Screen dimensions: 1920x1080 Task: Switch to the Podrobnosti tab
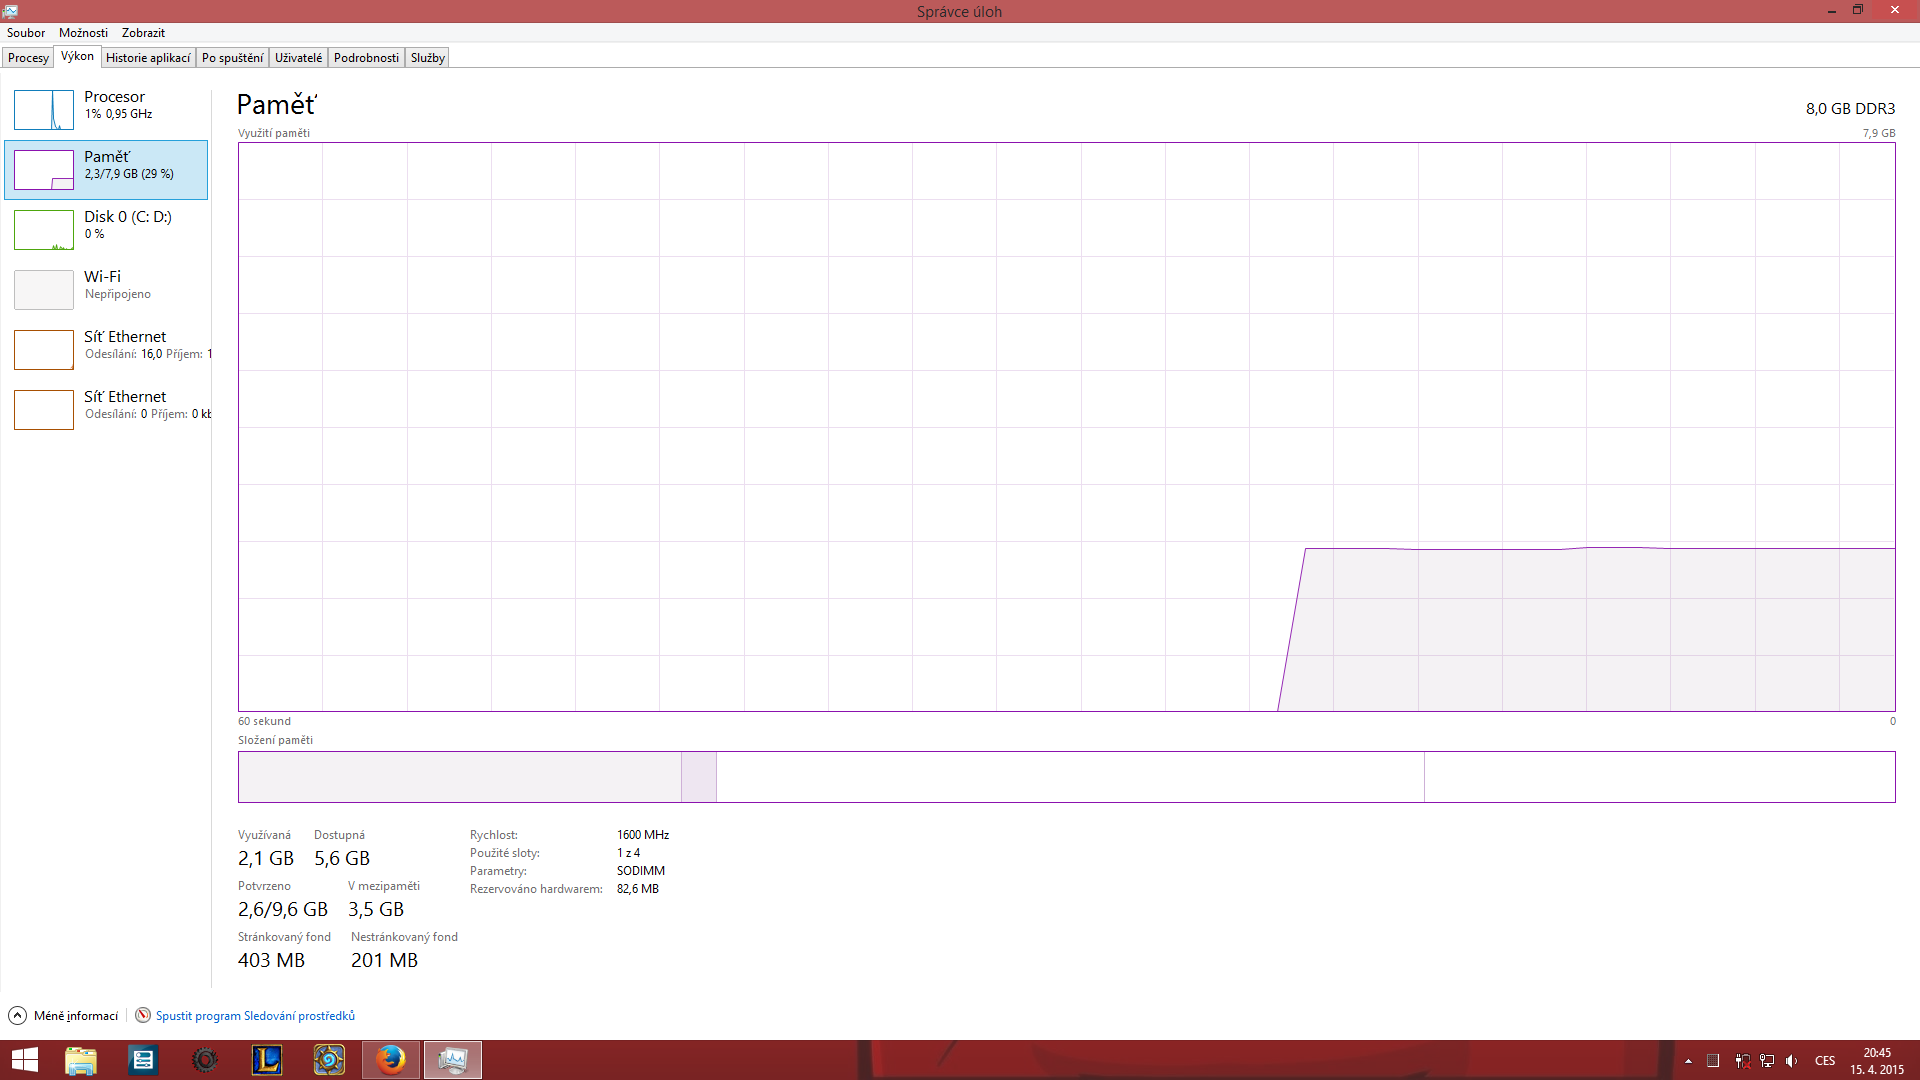[x=366, y=58]
